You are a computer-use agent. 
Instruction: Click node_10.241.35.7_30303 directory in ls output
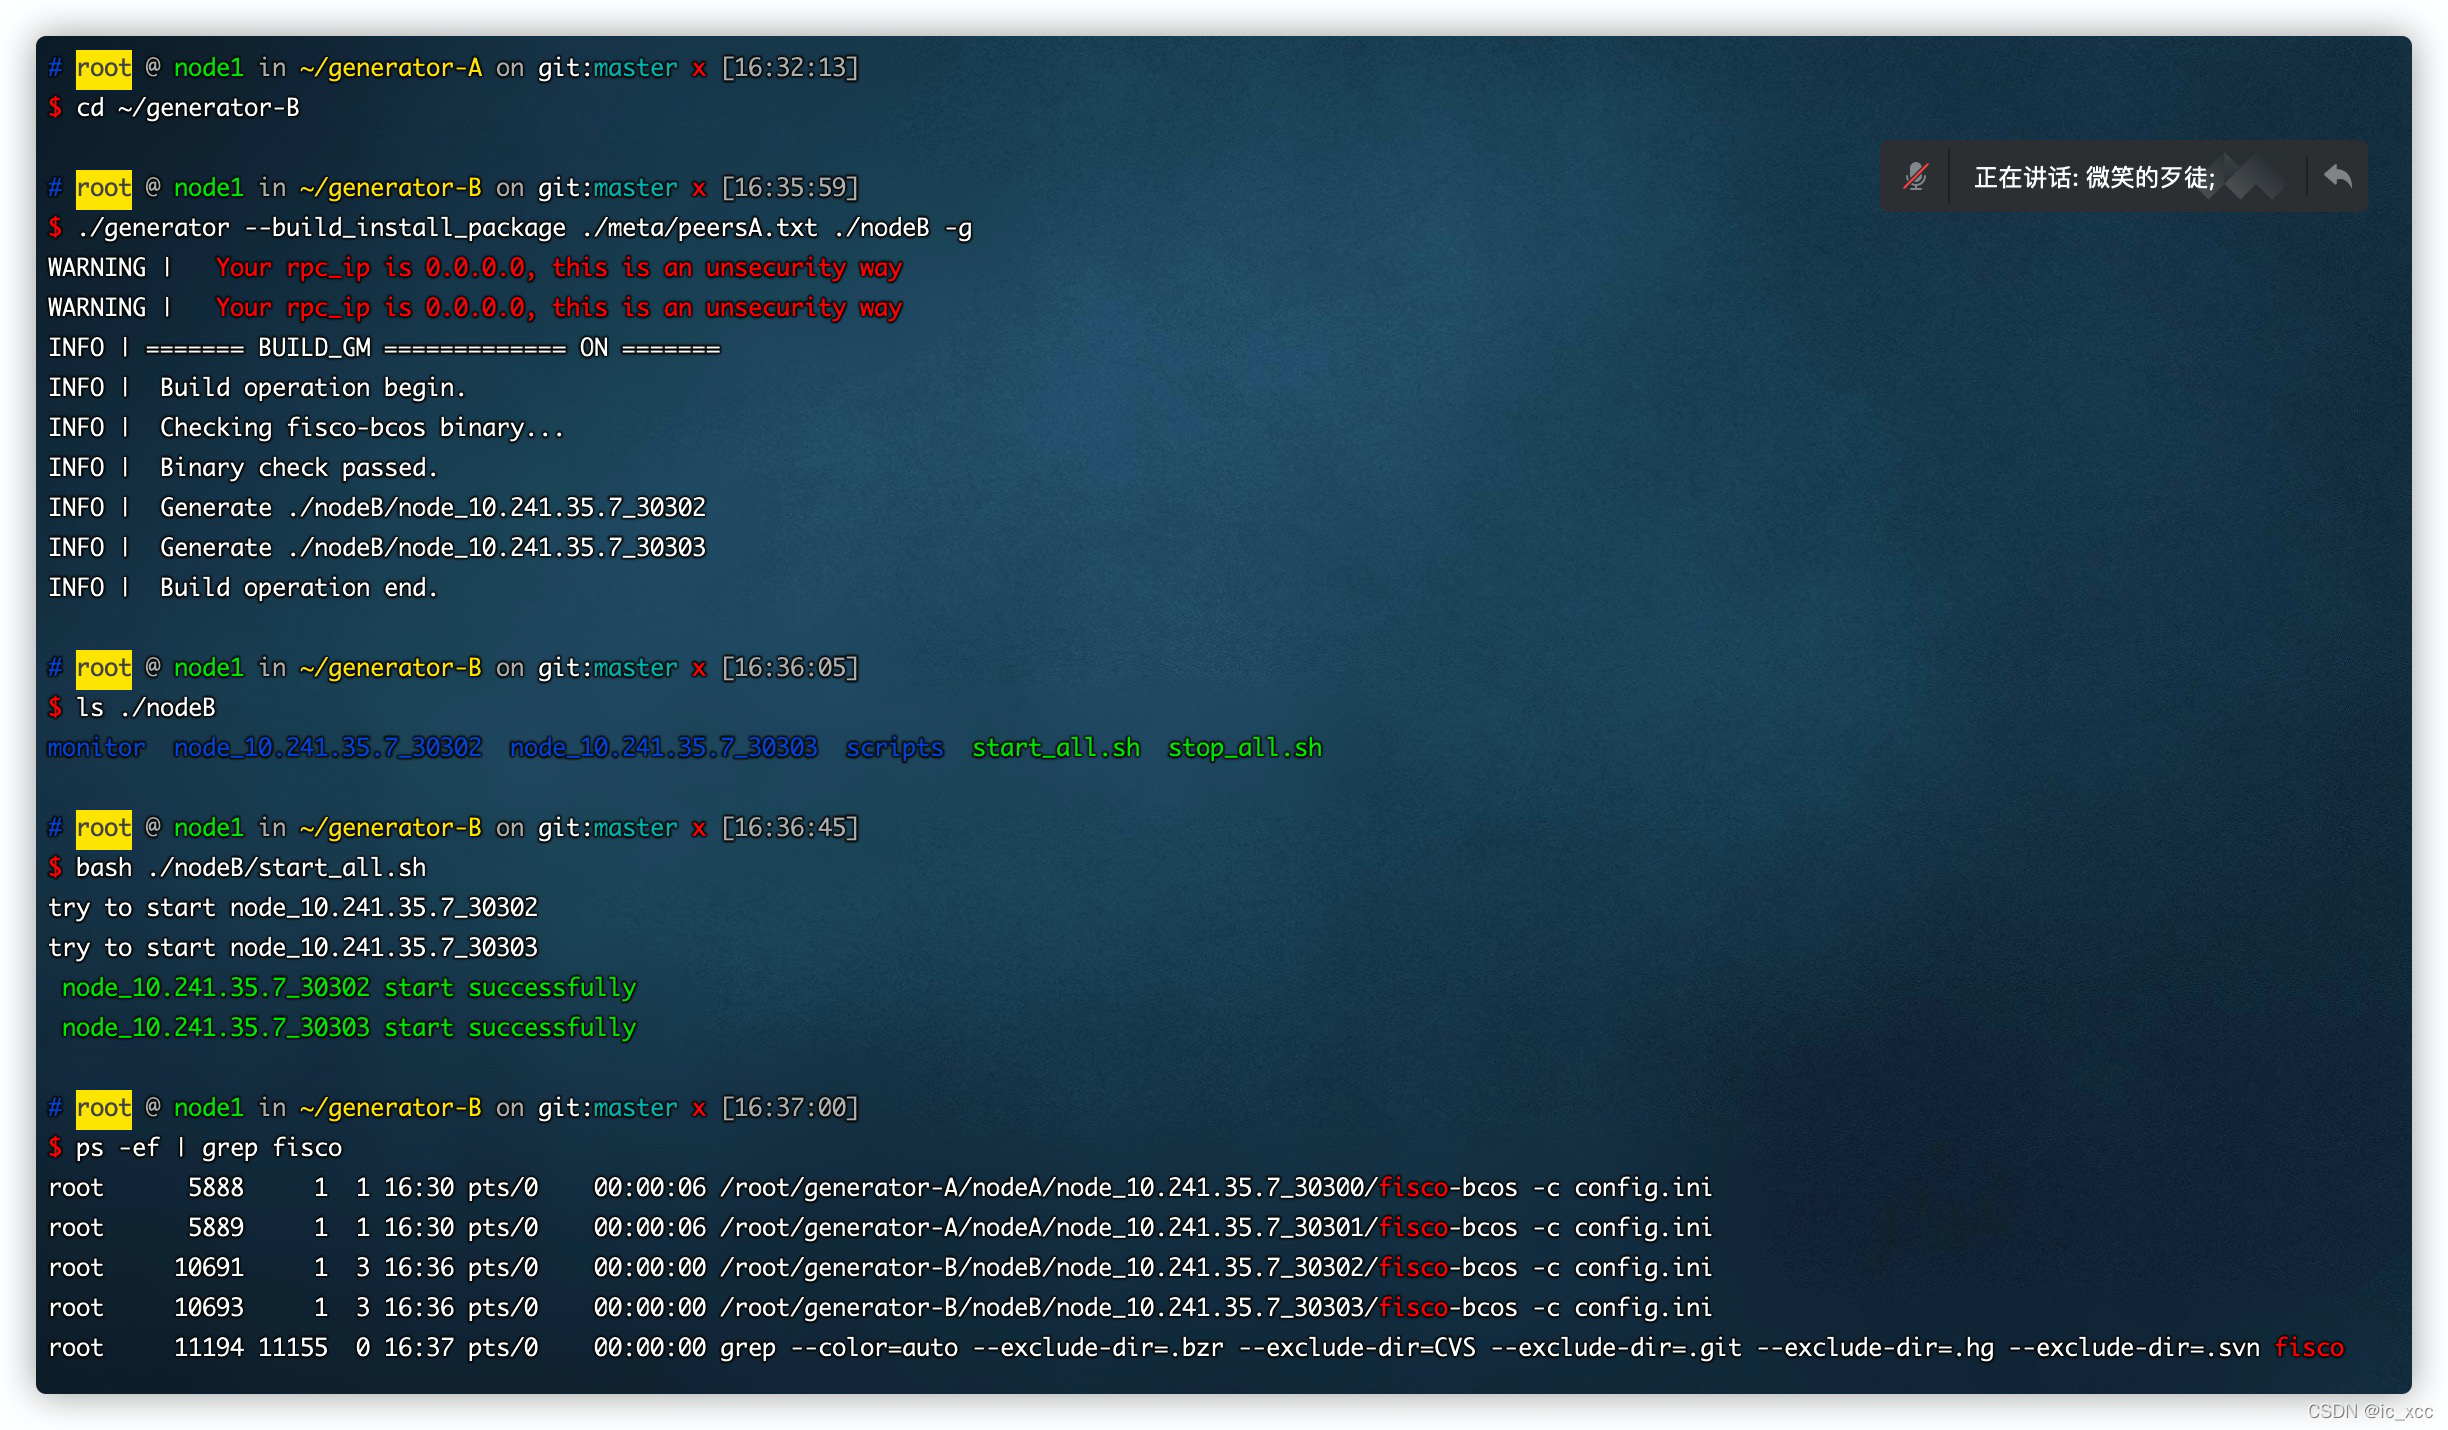[664, 748]
